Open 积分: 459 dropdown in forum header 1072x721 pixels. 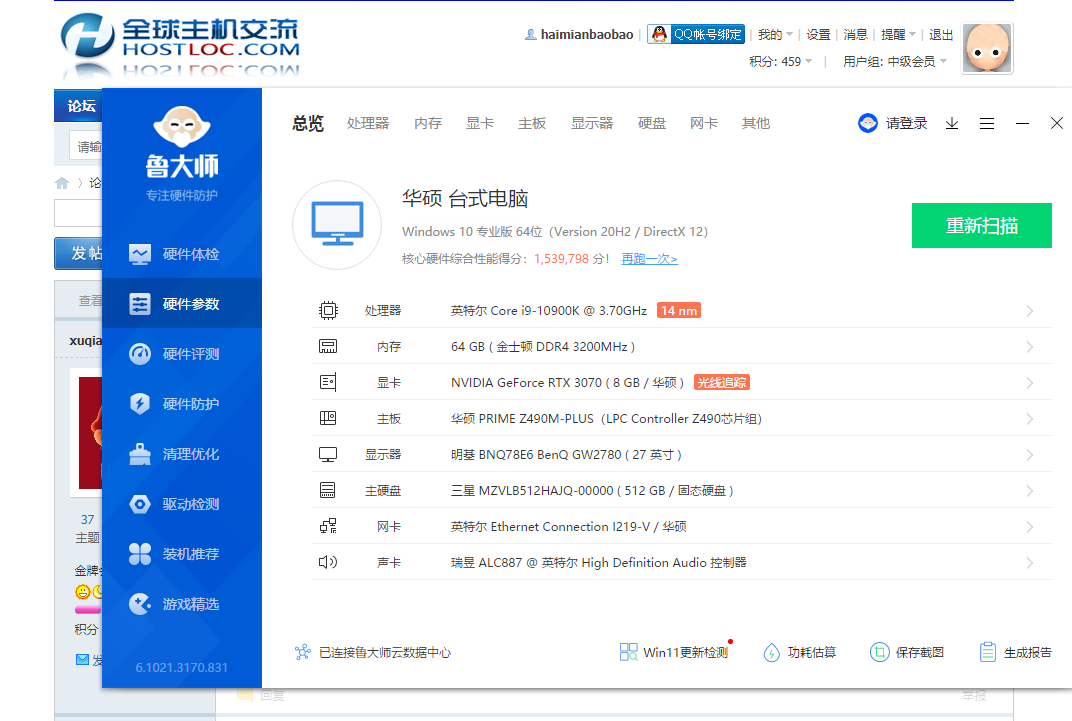(x=780, y=62)
